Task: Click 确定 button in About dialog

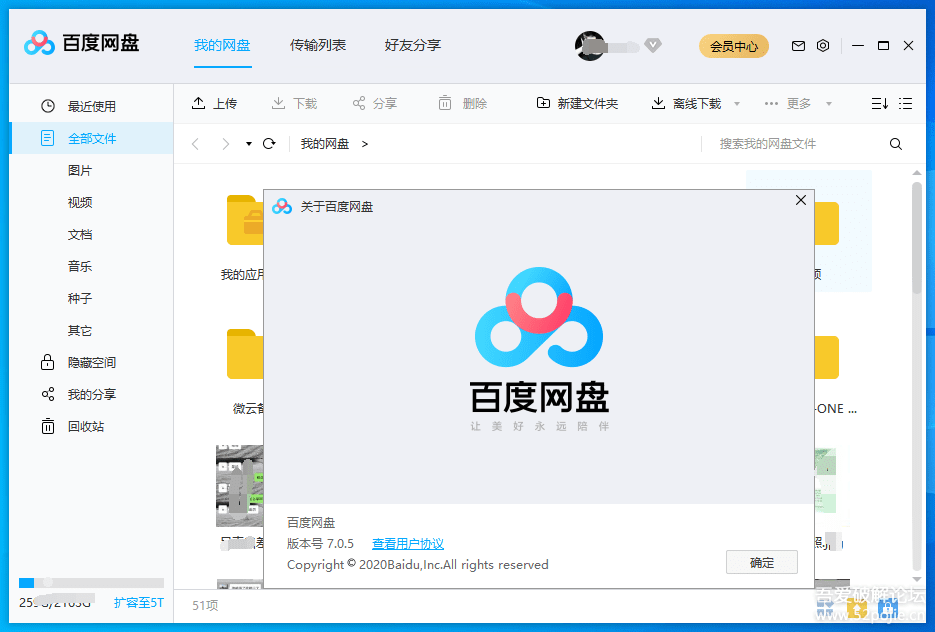Action: (761, 562)
